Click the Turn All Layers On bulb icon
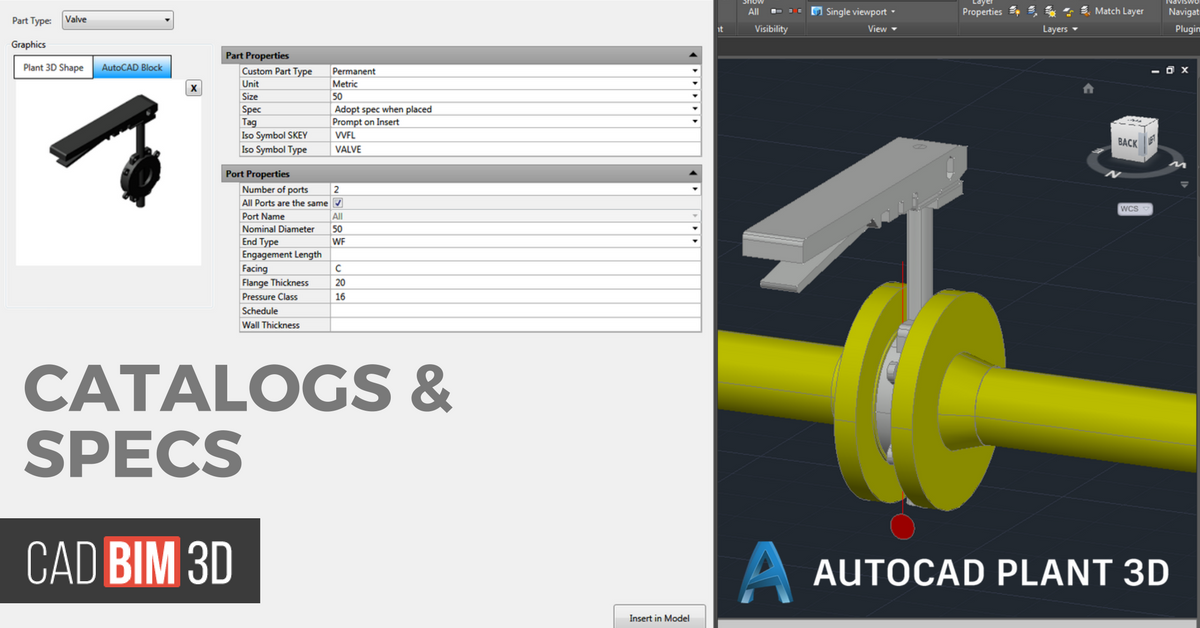 [x=1015, y=11]
